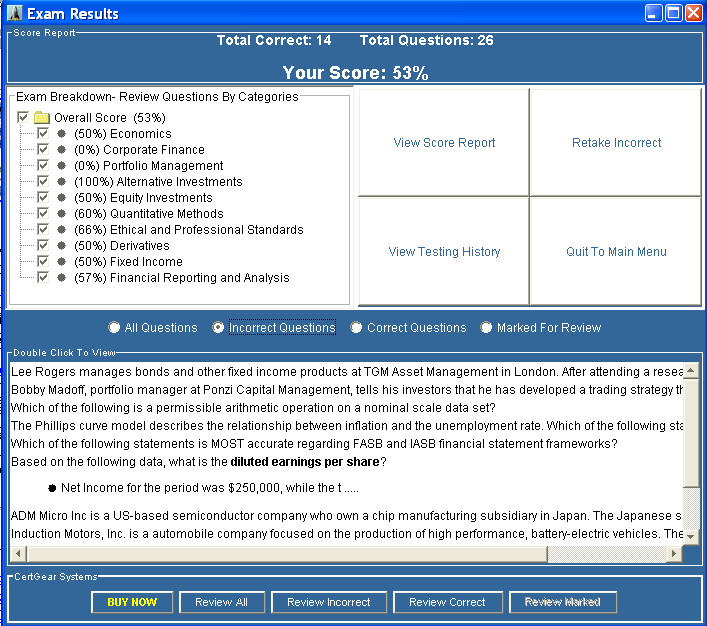
Task: Select the (60%) Quantitative Methods item
Action: 149,213
